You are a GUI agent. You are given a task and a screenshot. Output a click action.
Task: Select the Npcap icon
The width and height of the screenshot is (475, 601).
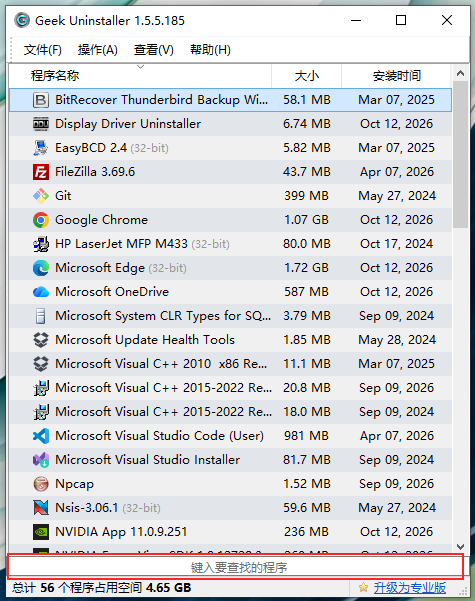41,484
